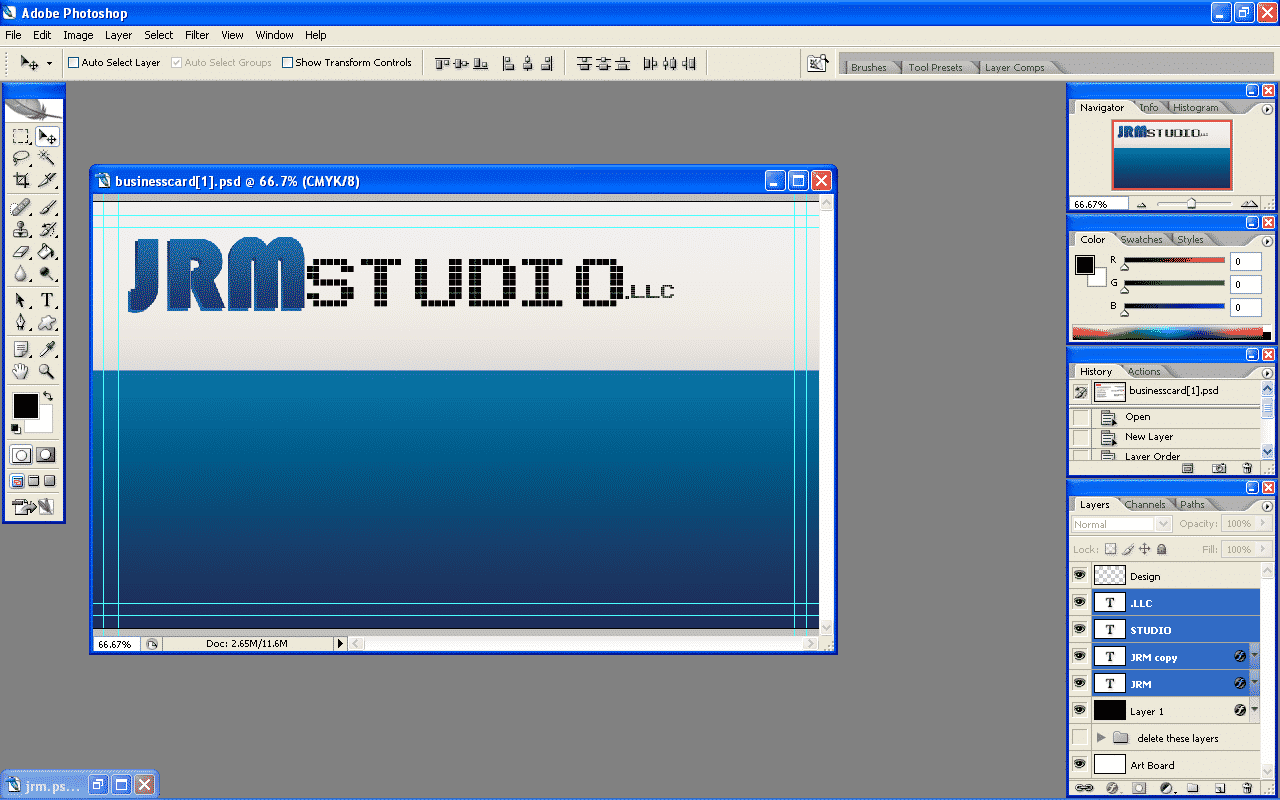Image resolution: width=1280 pixels, height=800 pixels.
Task: Select the Zoom magnifier tool
Action: pos(46,371)
